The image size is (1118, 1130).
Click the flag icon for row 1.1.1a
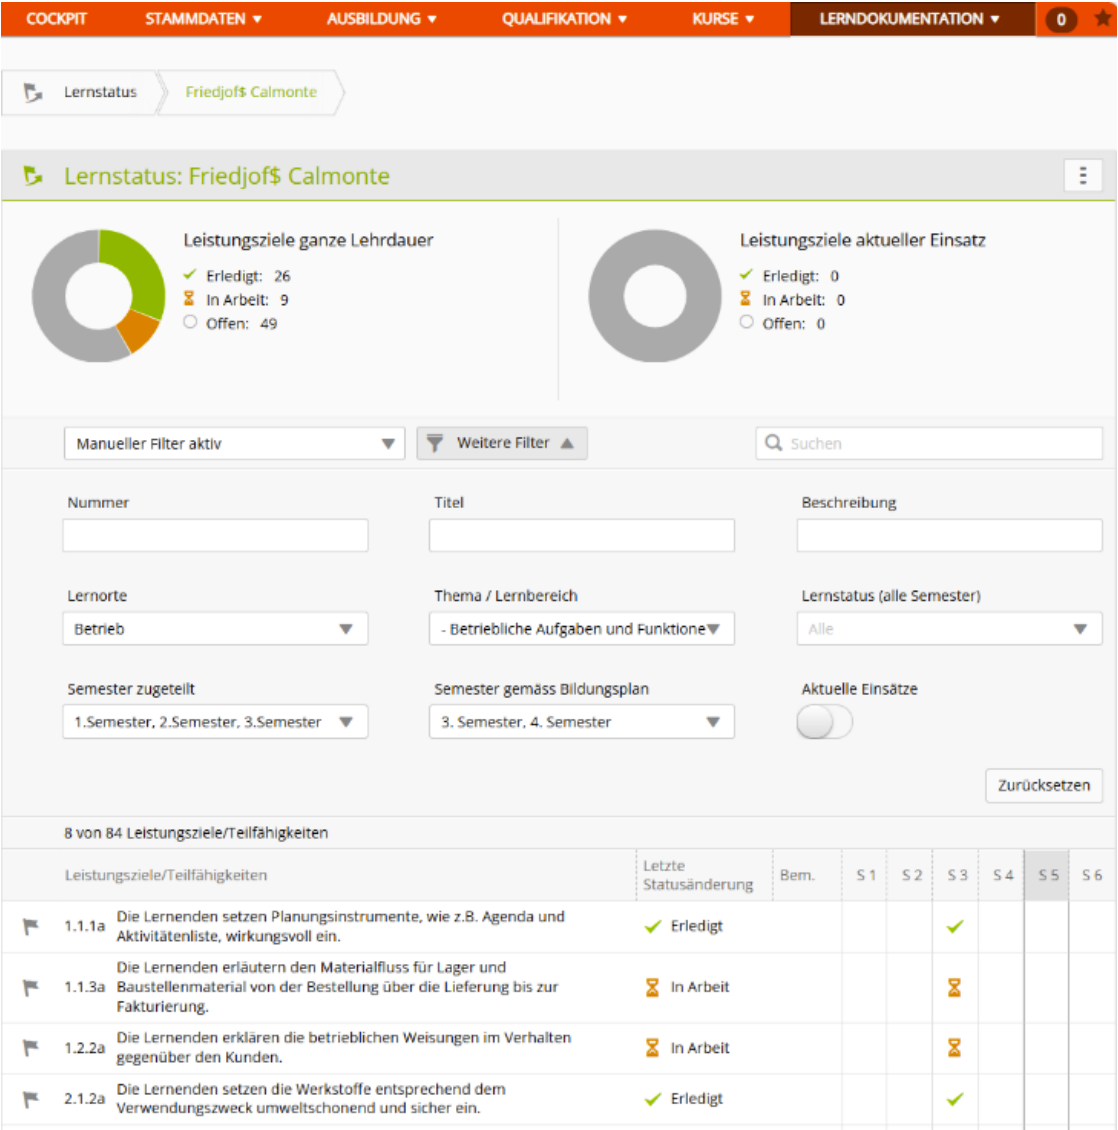pyautogui.click(x=31, y=927)
